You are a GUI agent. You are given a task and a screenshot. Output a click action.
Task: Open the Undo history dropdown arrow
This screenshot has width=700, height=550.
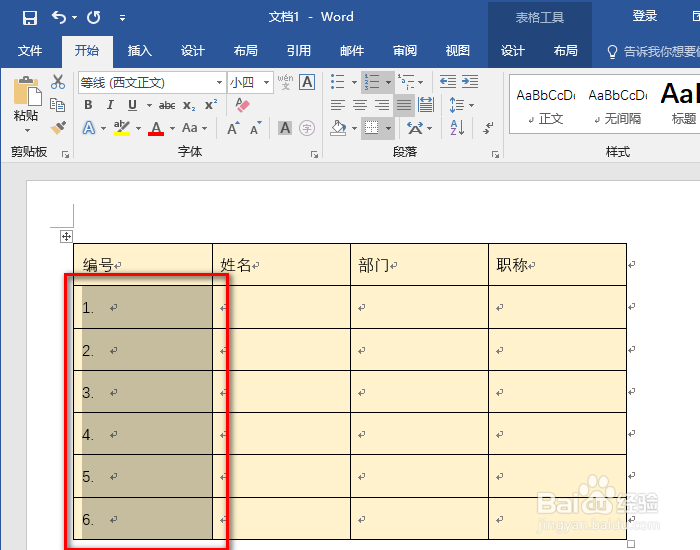click(x=75, y=18)
